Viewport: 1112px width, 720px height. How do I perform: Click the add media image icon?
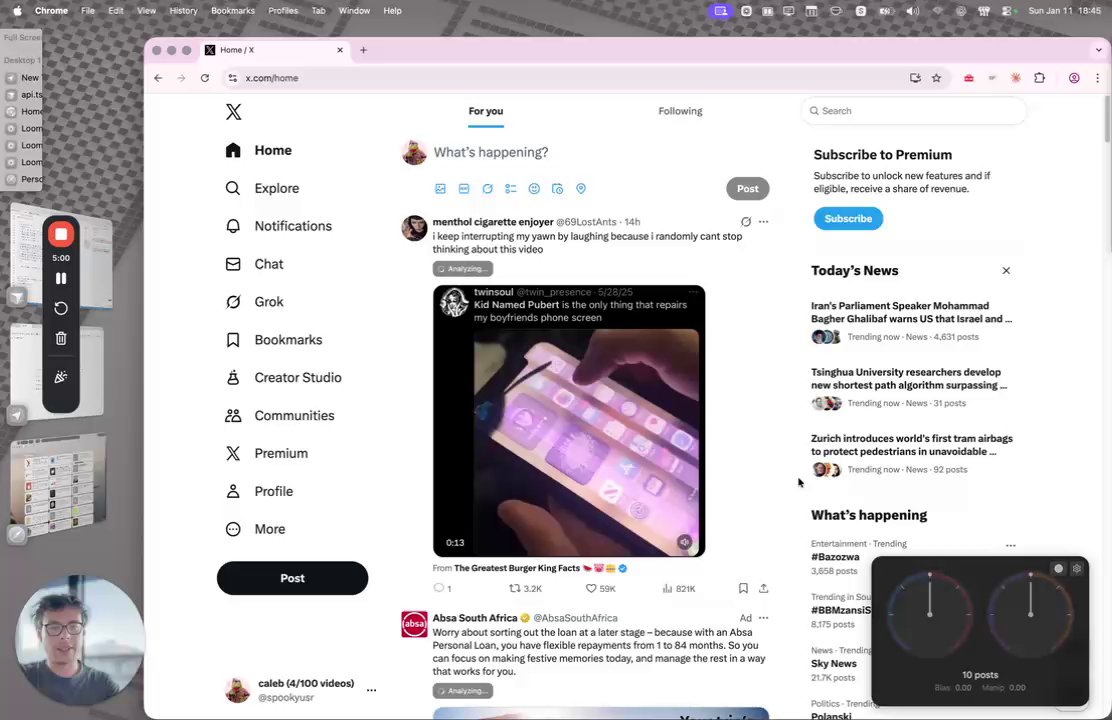[x=440, y=189]
